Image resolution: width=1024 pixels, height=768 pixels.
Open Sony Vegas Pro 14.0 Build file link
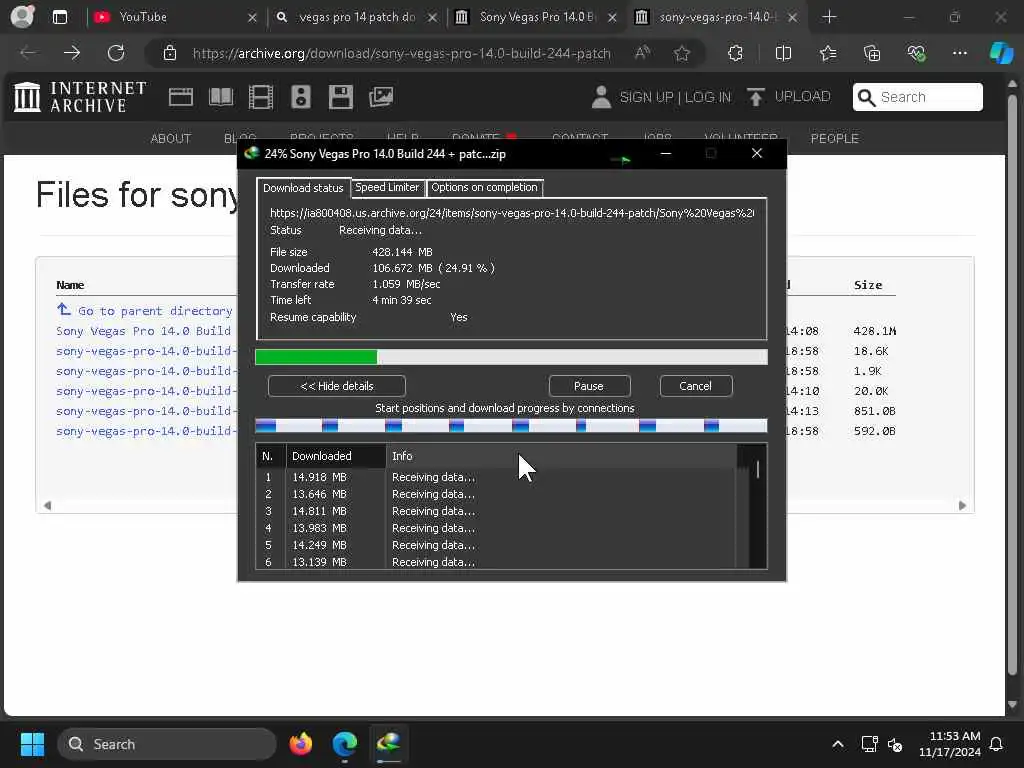pyautogui.click(x=143, y=331)
